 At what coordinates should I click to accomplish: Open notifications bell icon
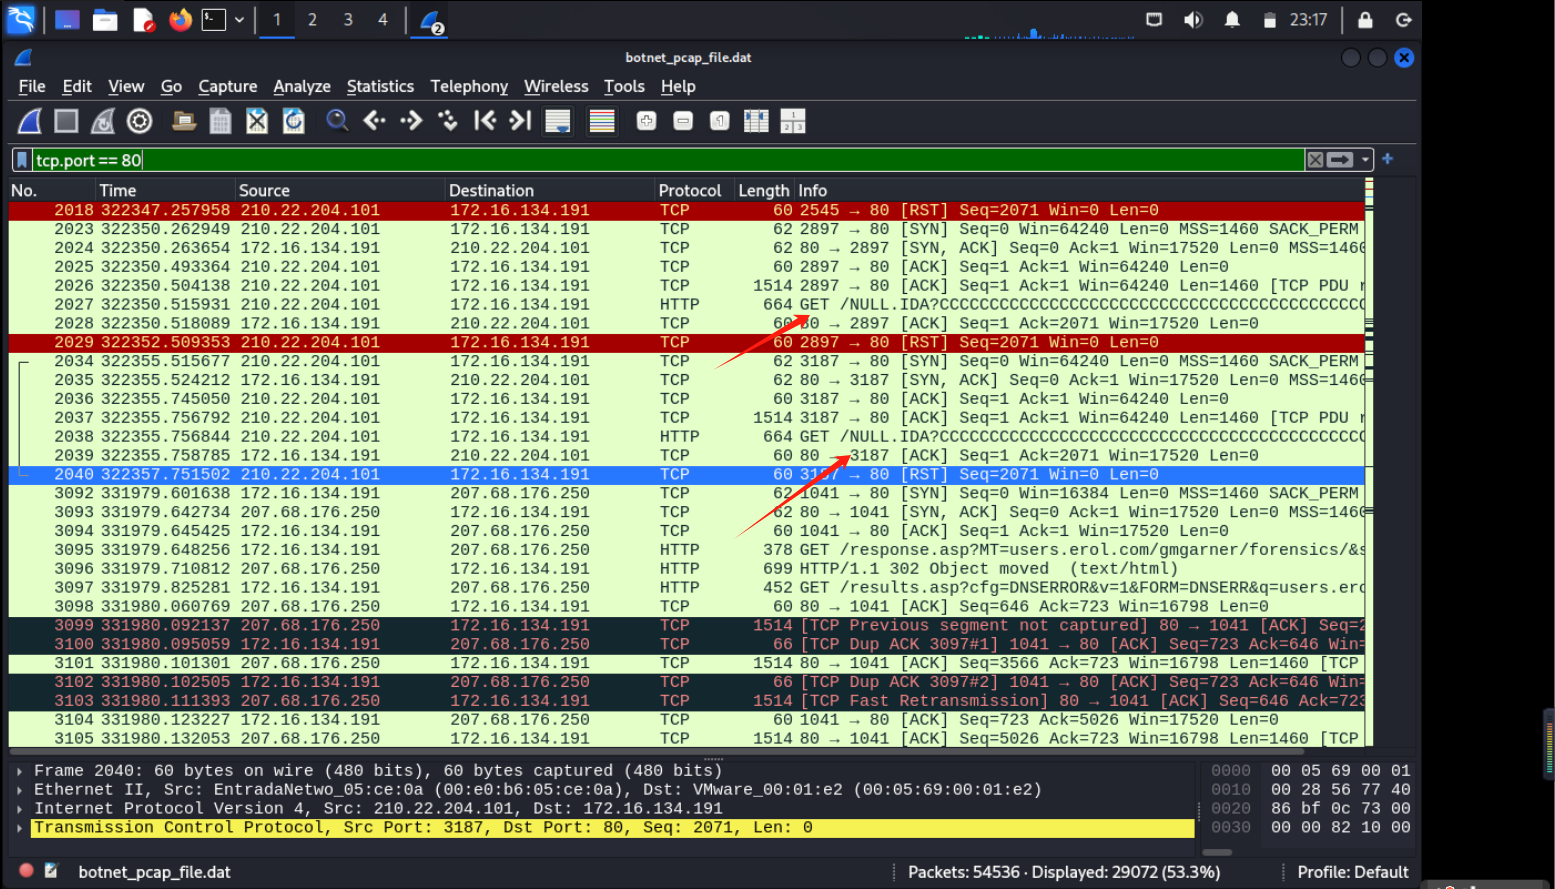pyautogui.click(x=1232, y=20)
